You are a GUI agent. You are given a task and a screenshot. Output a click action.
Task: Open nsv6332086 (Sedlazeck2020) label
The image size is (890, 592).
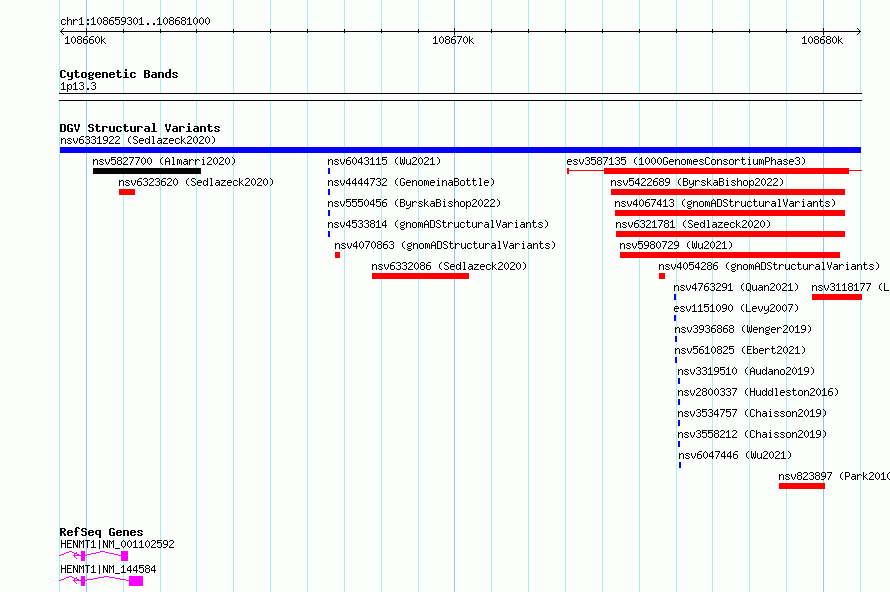tap(449, 266)
